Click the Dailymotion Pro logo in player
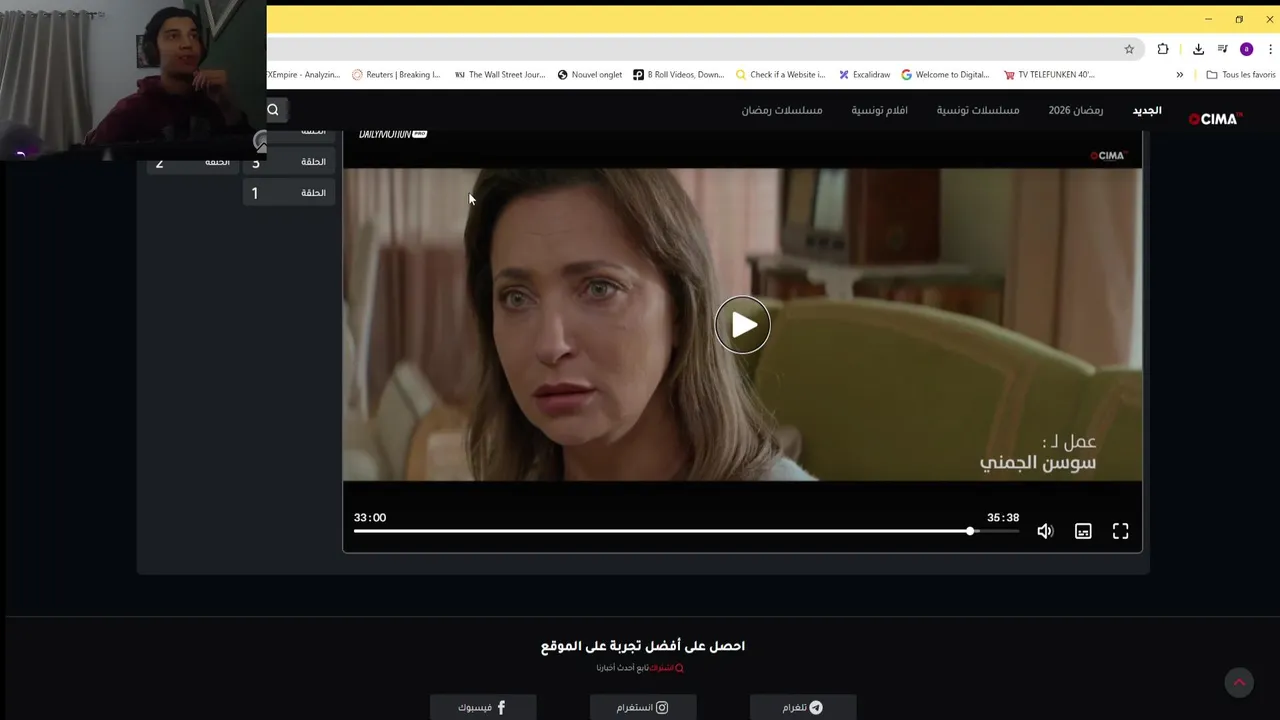The height and width of the screenshot is (720, 1280). (x=393, y=134)
